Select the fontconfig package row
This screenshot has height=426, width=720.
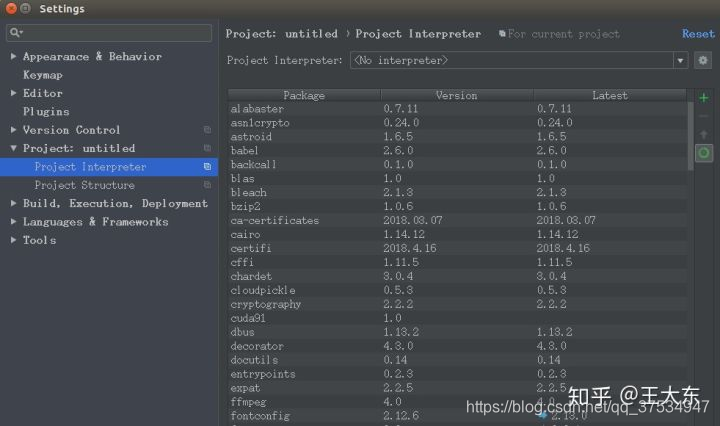tap(457, 416)
